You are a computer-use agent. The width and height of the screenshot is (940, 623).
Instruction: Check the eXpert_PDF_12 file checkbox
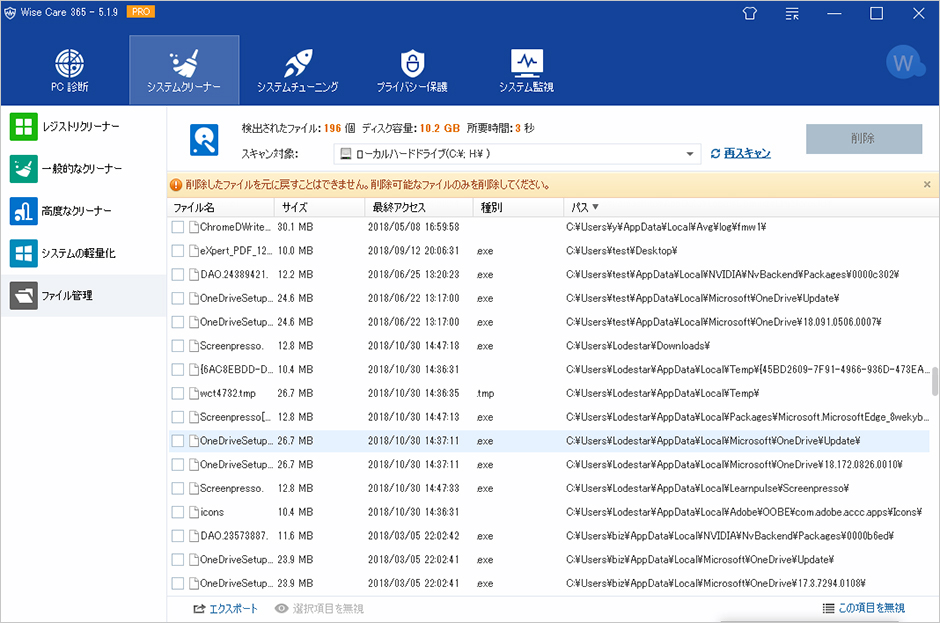(177, 251)
